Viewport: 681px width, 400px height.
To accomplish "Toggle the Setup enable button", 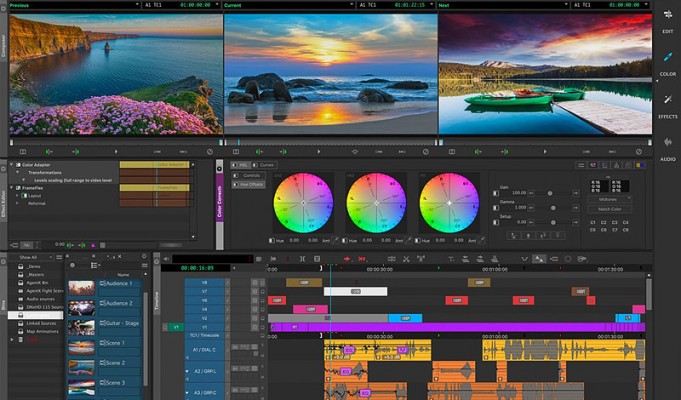I will point(496,222).
